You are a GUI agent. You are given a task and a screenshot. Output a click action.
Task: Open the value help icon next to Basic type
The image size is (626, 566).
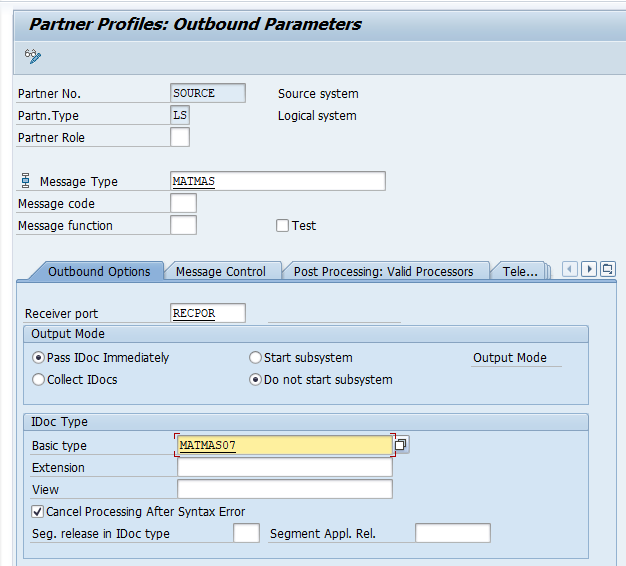[x=401, y=444]
